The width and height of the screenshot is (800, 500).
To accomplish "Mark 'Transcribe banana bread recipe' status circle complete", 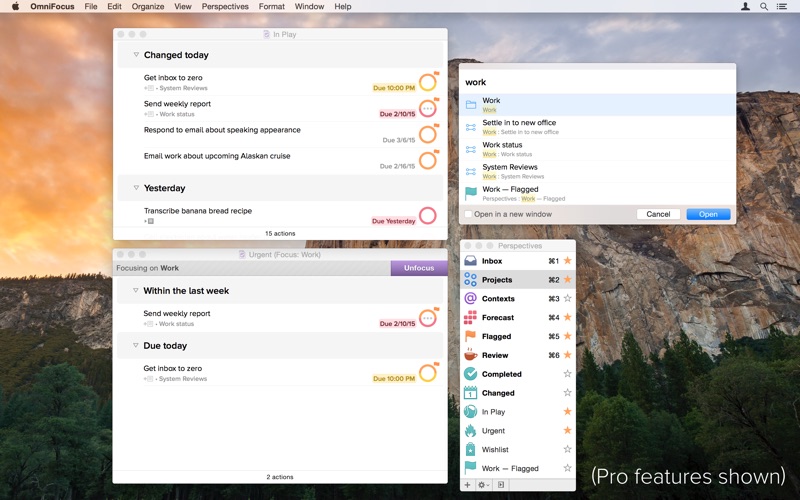I will (428, 215).
